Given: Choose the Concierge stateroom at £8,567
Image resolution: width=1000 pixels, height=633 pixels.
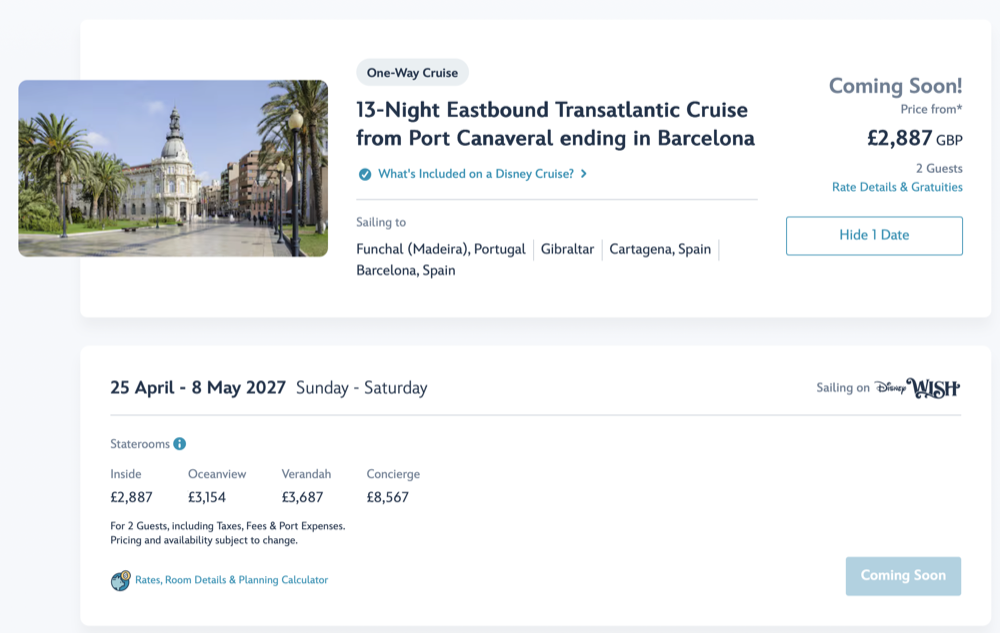Looking at the screenshot, I should coord(388,497).
